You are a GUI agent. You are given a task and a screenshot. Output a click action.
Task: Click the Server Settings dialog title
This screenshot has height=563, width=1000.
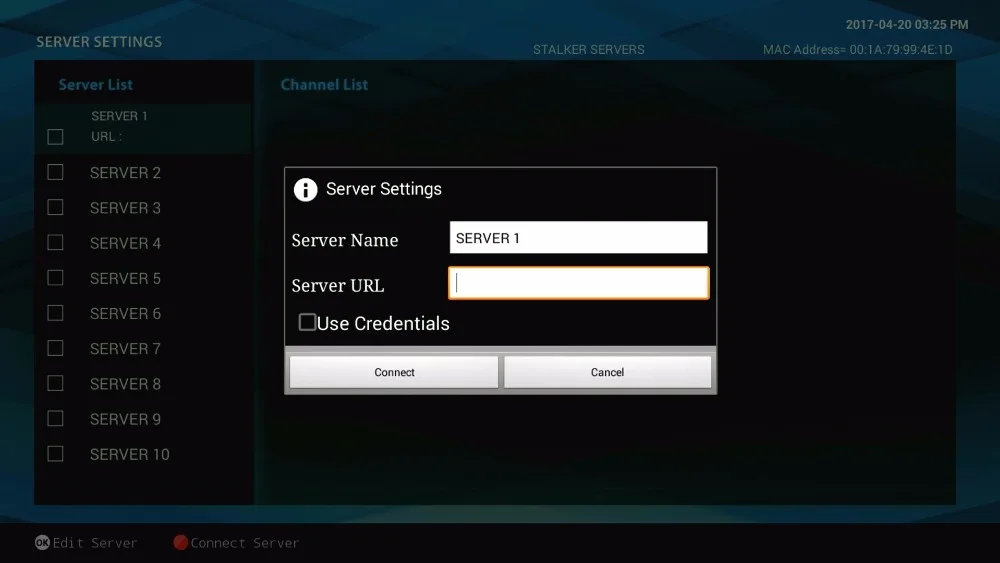coord(384,189)
